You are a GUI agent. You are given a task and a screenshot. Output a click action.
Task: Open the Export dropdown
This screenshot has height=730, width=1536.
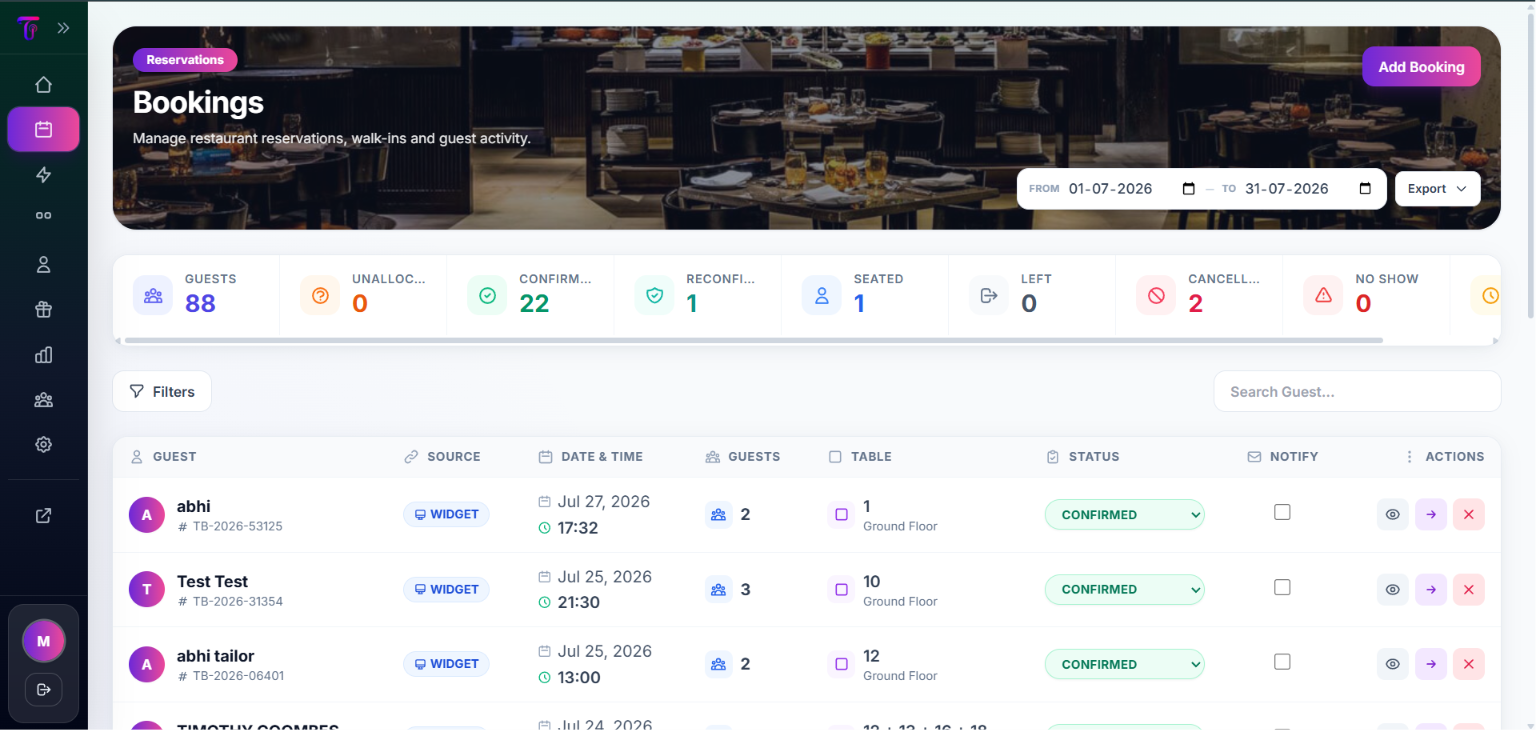[1437, 189]
